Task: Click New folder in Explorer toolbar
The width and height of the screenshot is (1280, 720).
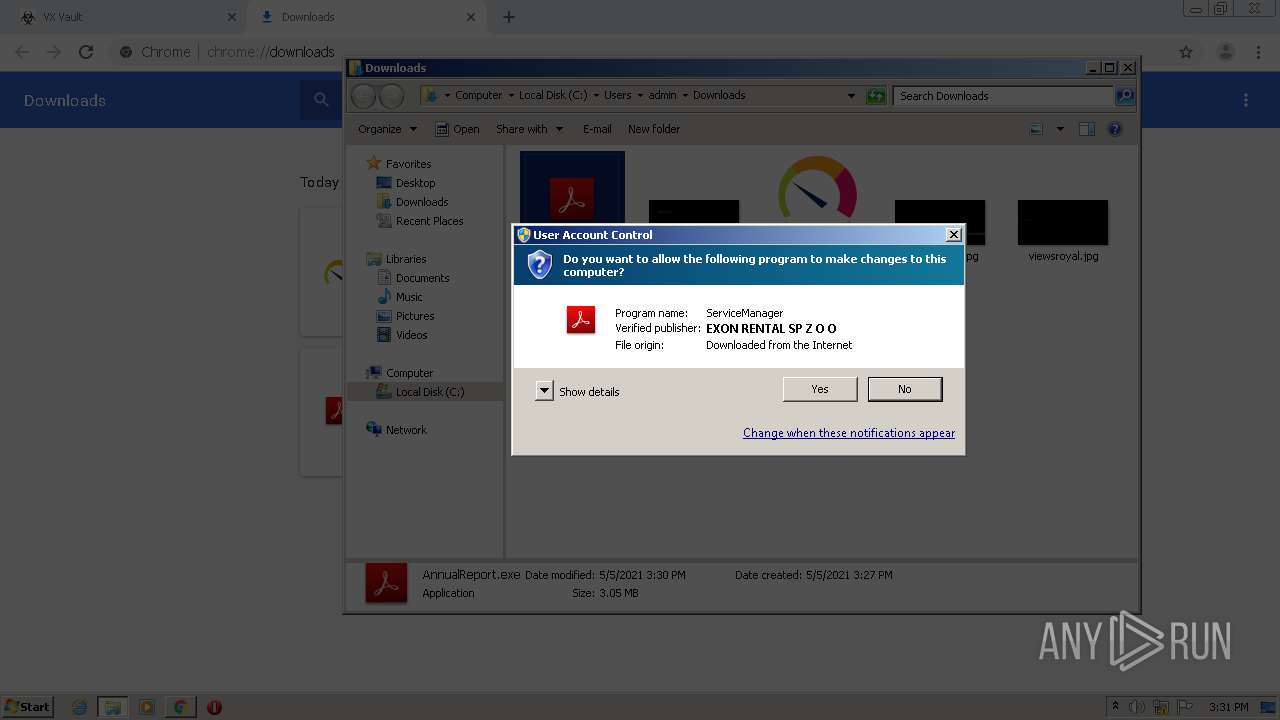Action: click(x=653, y=129)
